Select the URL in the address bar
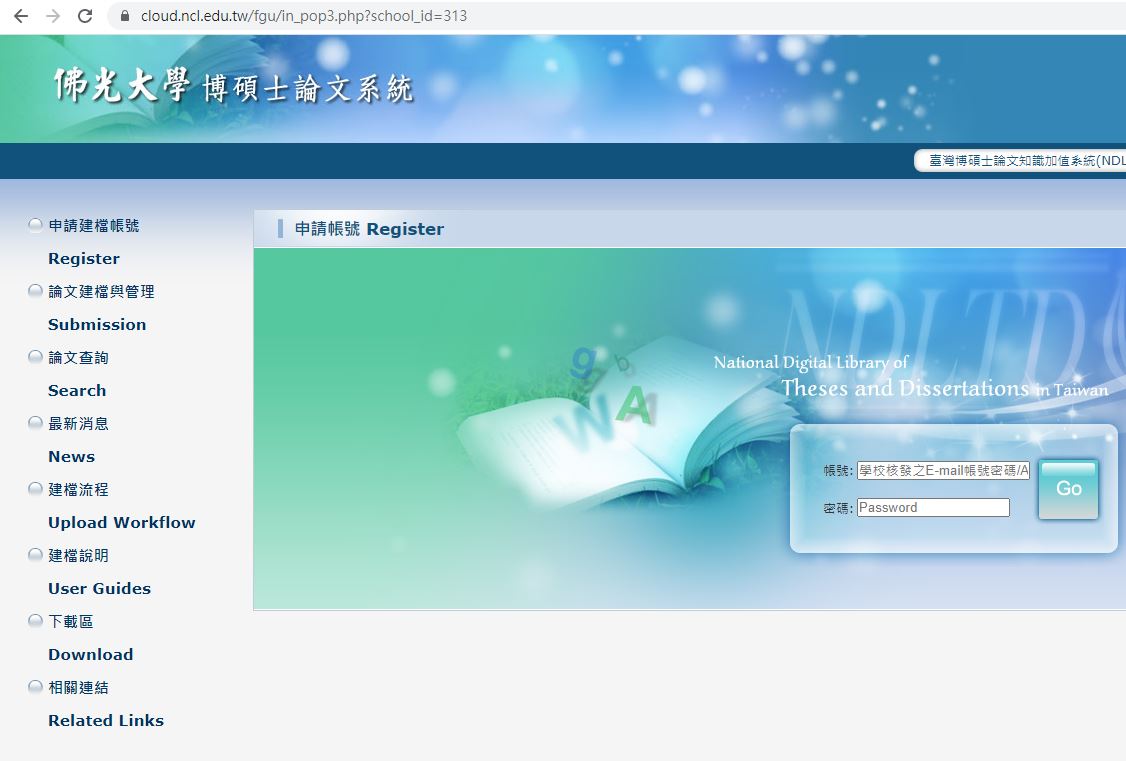1126x761 pixels. pos(304,16)
